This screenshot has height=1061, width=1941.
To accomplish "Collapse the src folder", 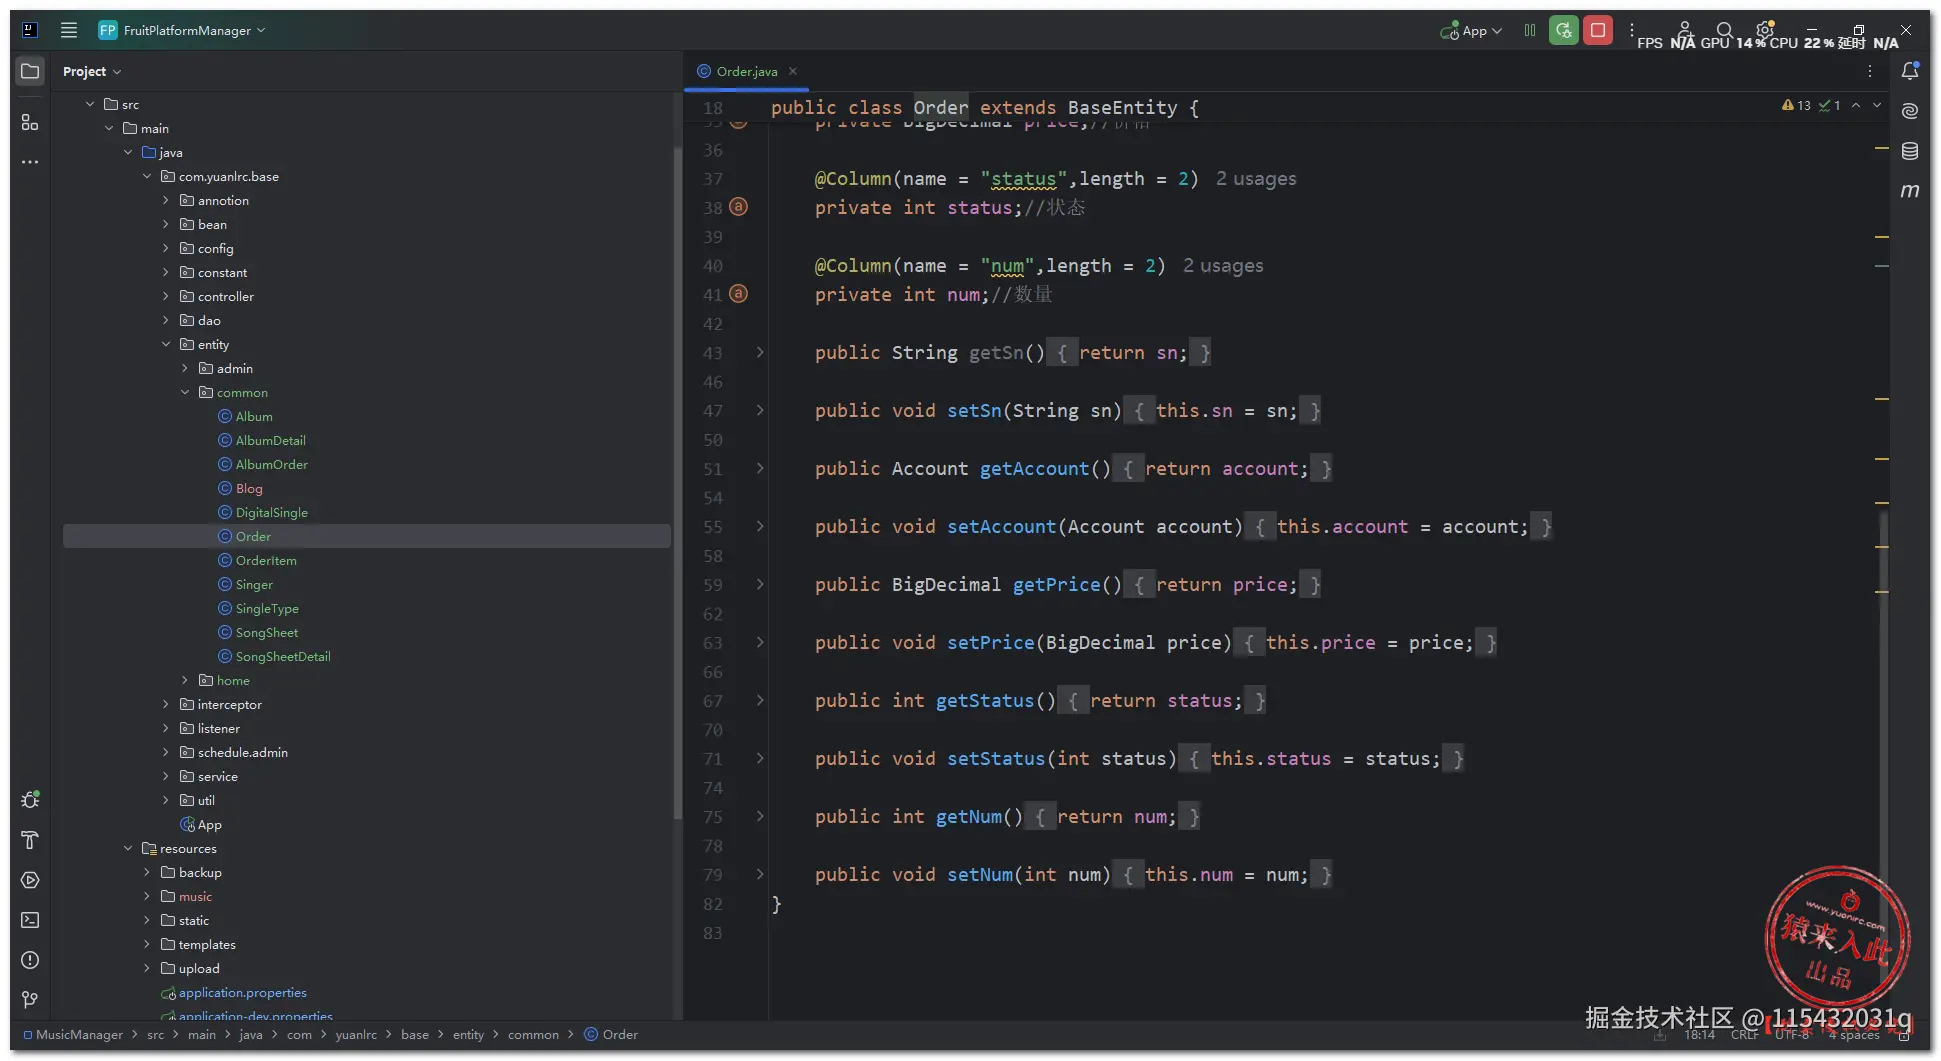I will point(90,104).
